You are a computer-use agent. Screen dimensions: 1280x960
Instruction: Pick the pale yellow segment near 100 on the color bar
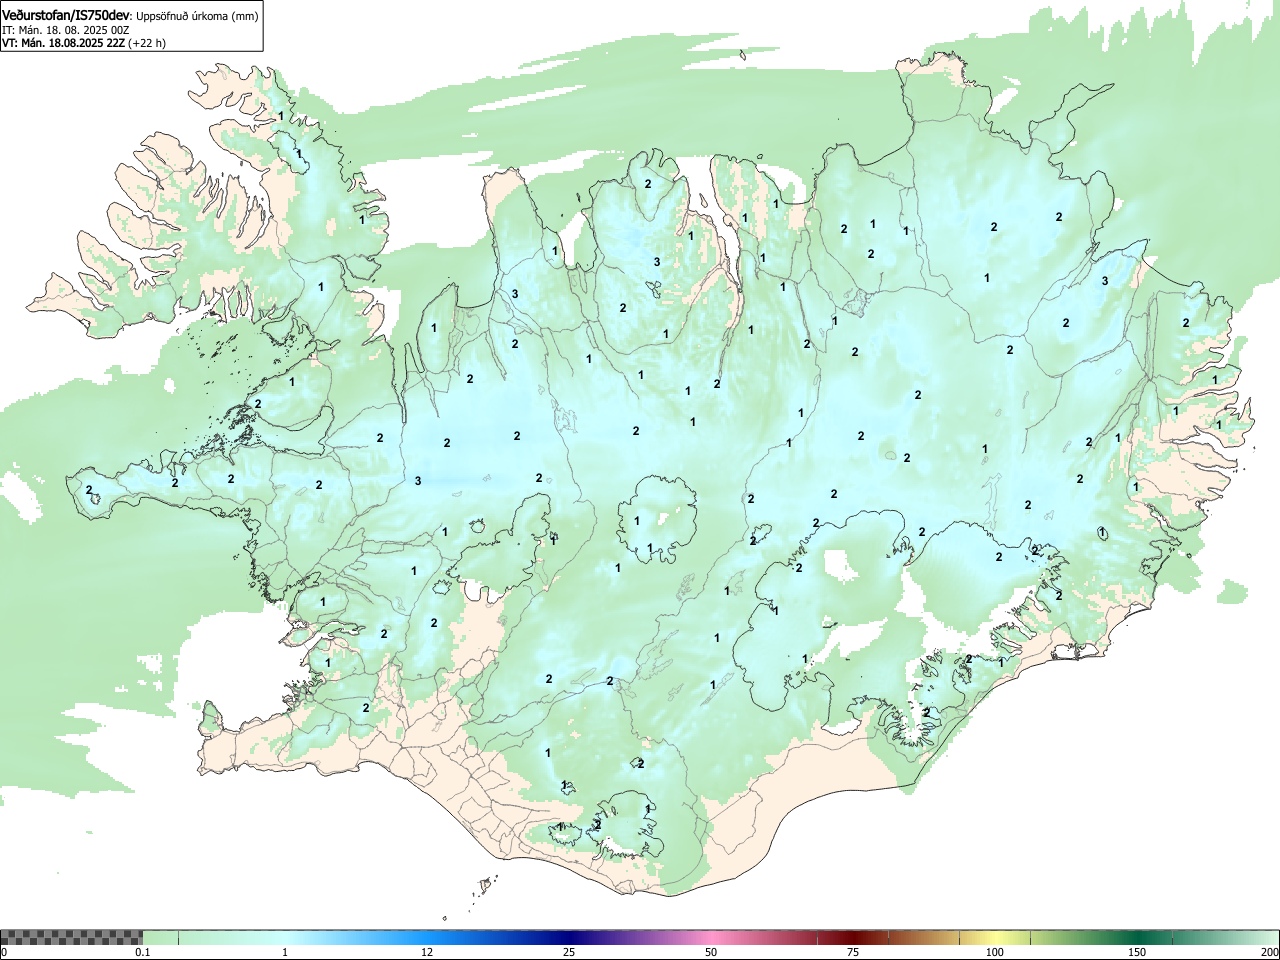coord(995,937)
